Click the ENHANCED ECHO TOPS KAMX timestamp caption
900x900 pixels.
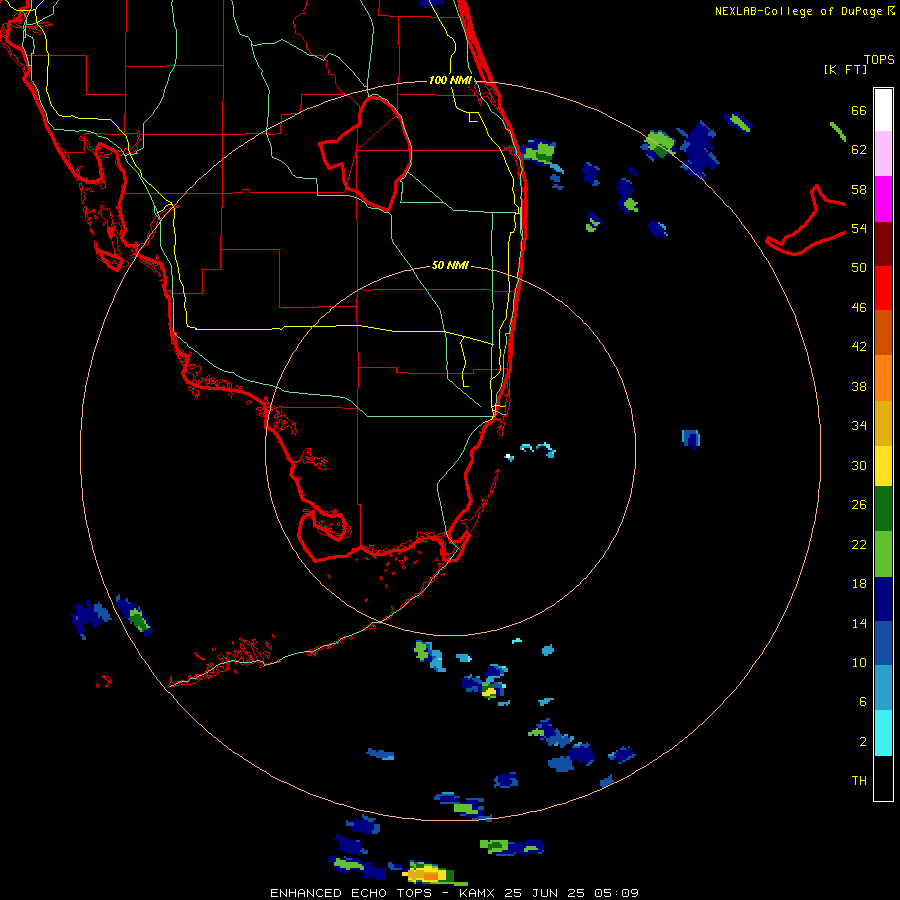coord(454,893)
